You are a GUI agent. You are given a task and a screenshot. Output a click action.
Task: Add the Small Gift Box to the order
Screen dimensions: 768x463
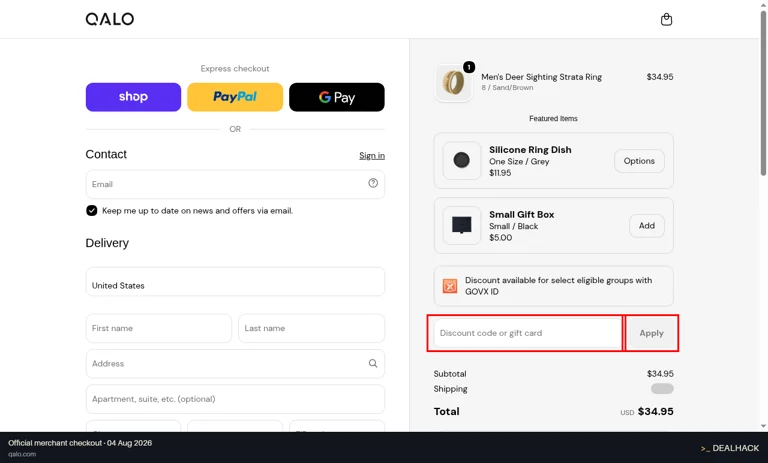647,226
